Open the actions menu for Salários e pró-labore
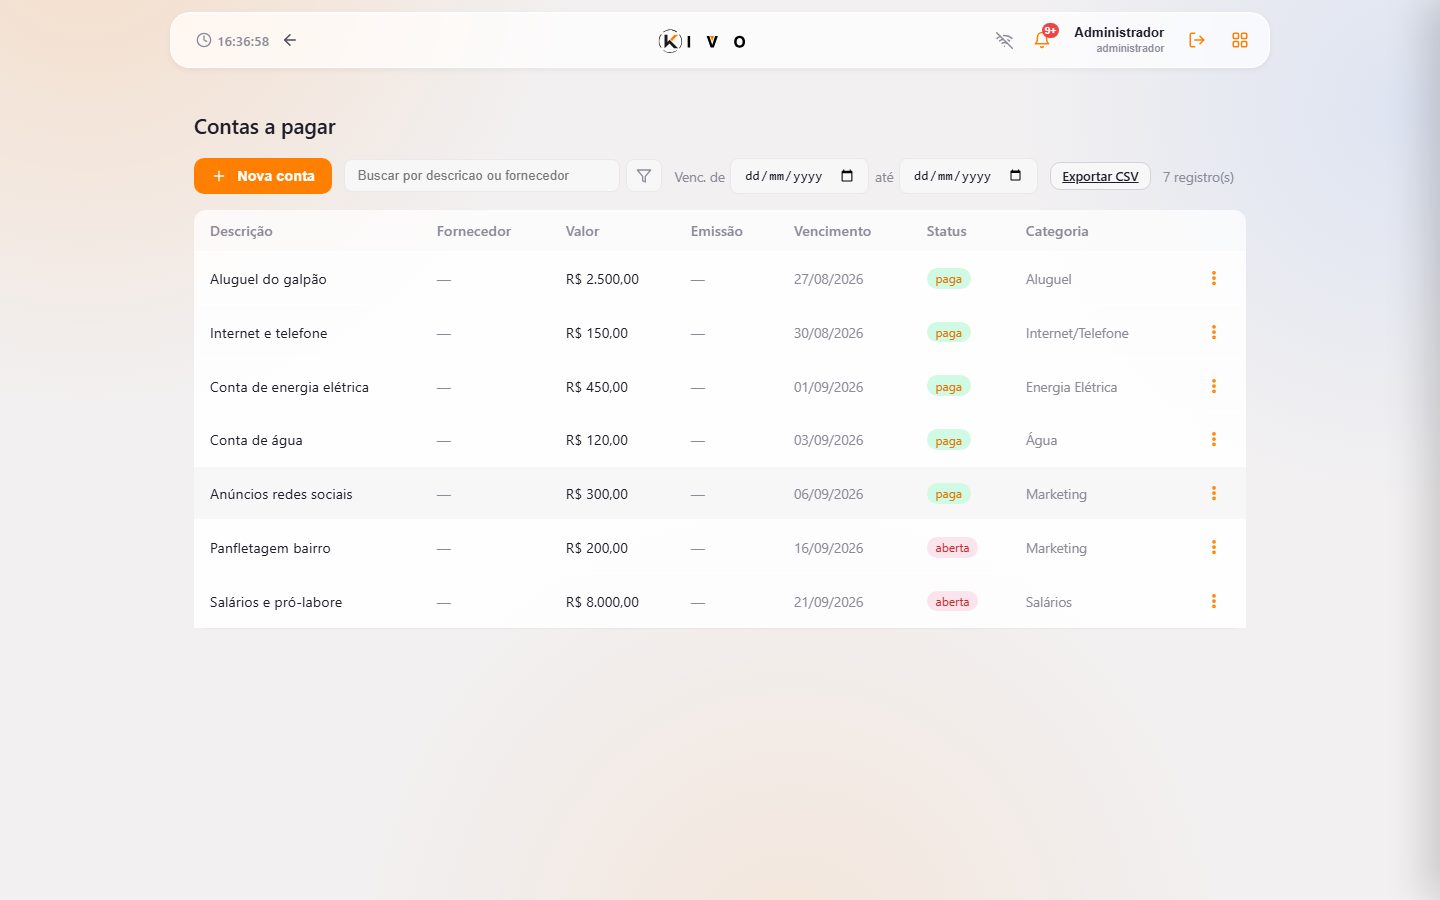 [x=1214, y=601]
